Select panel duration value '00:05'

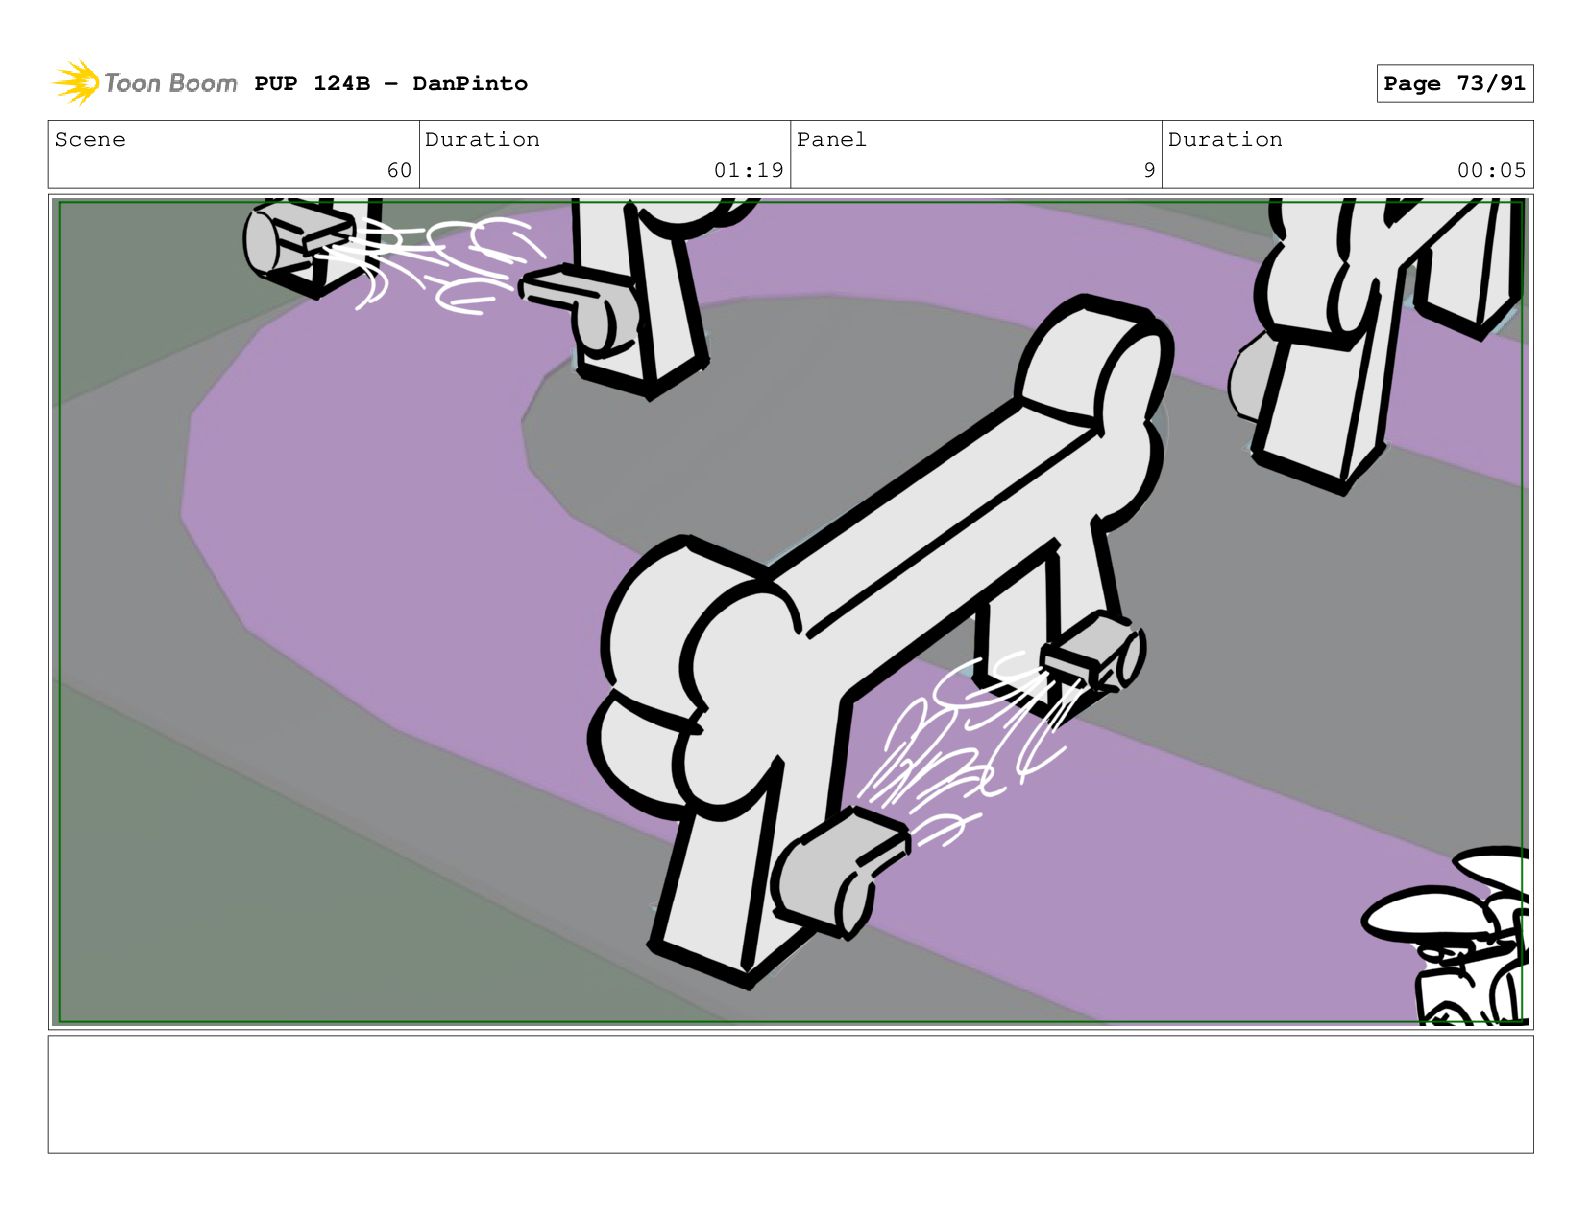coord(1491,170)
